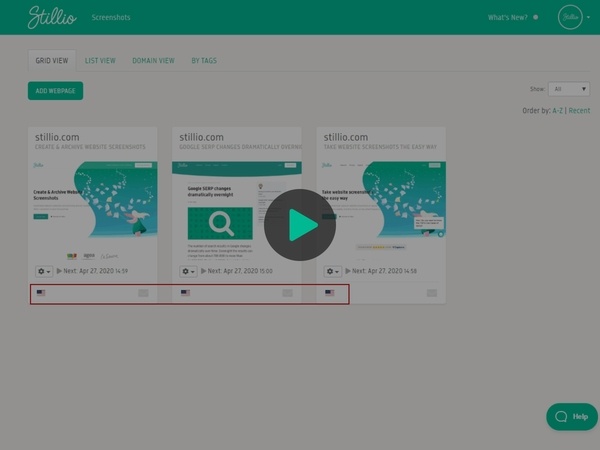Image resolution: width=600 pixels, height=450 pixels.
Task: Click 'Create & Archive Website Screenshots' subtitle
Action: click(x=90, y=147)
